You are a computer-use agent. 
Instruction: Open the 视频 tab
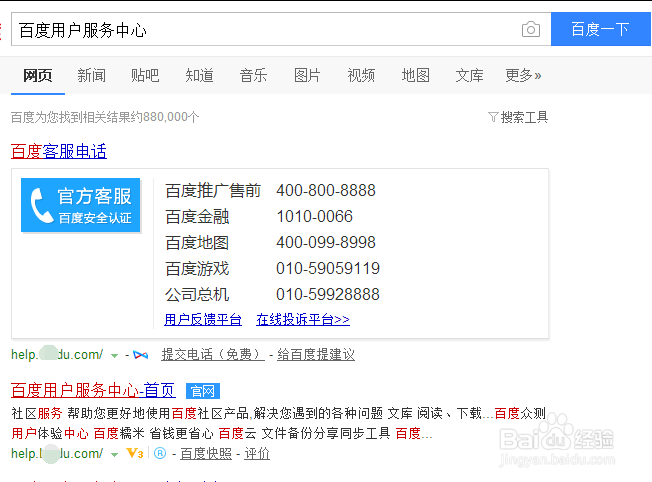pos(361,75)
